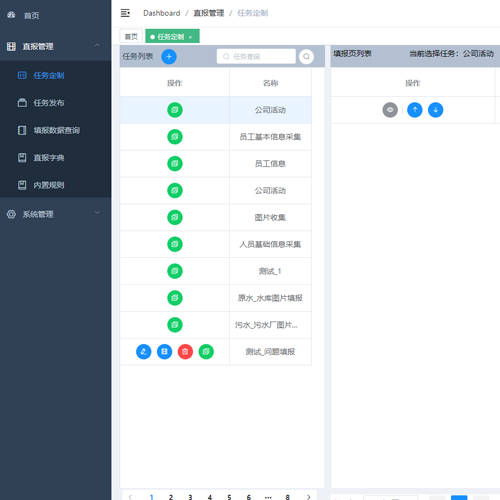Screen dimensions: 500x500
Task: Go to next page with right chevron
Action: [308, 497]
